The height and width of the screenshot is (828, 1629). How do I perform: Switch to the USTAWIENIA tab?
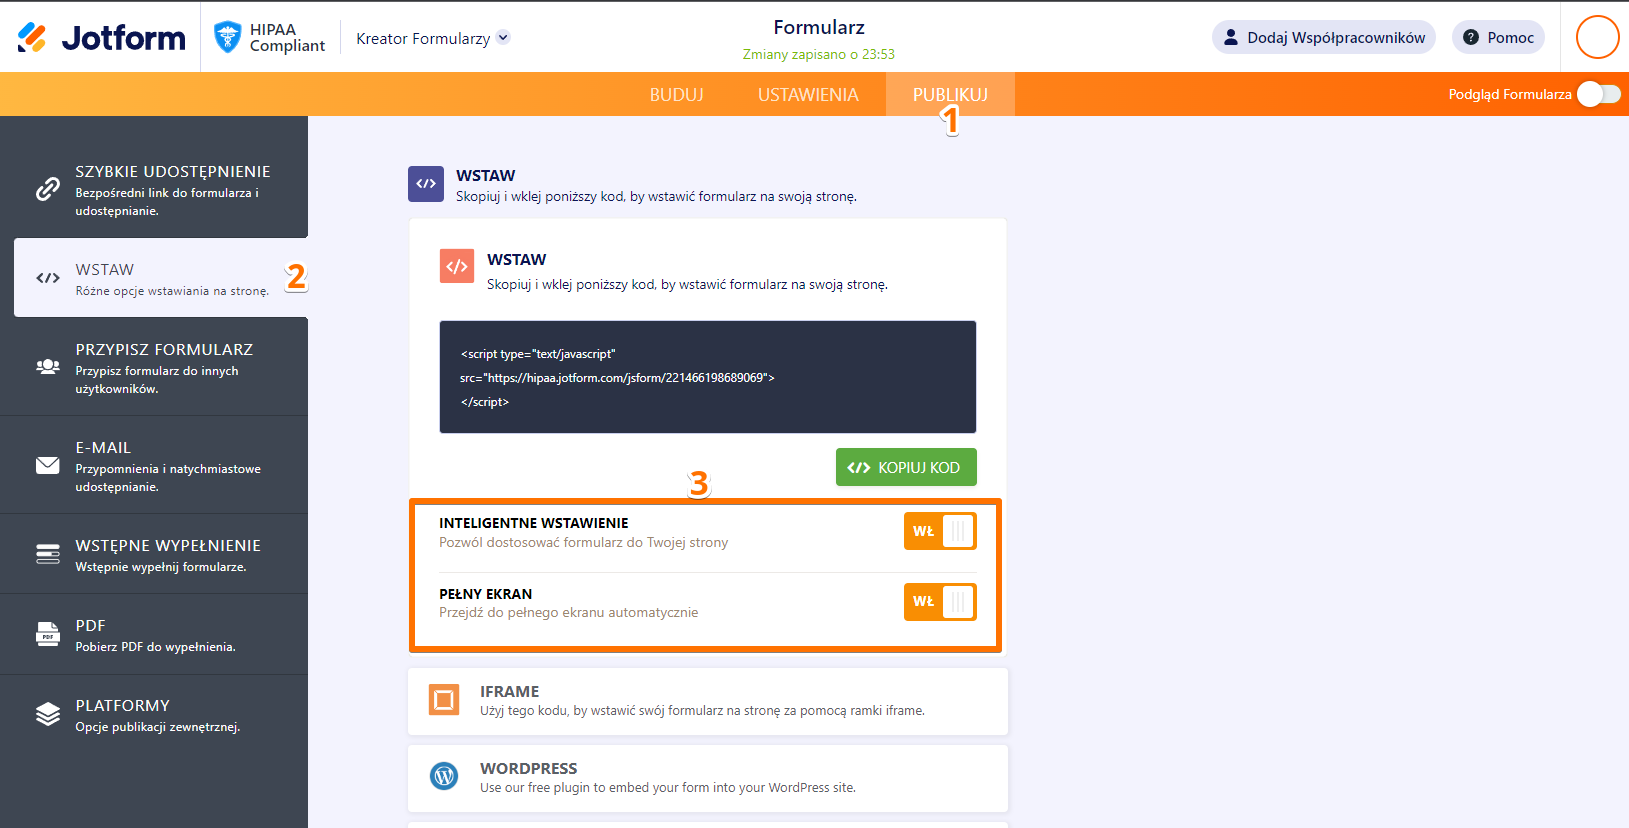pos(808,95)
